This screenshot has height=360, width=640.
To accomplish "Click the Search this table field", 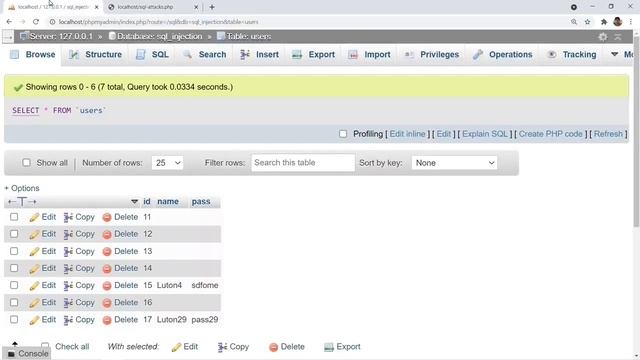I will pos(302,162).
